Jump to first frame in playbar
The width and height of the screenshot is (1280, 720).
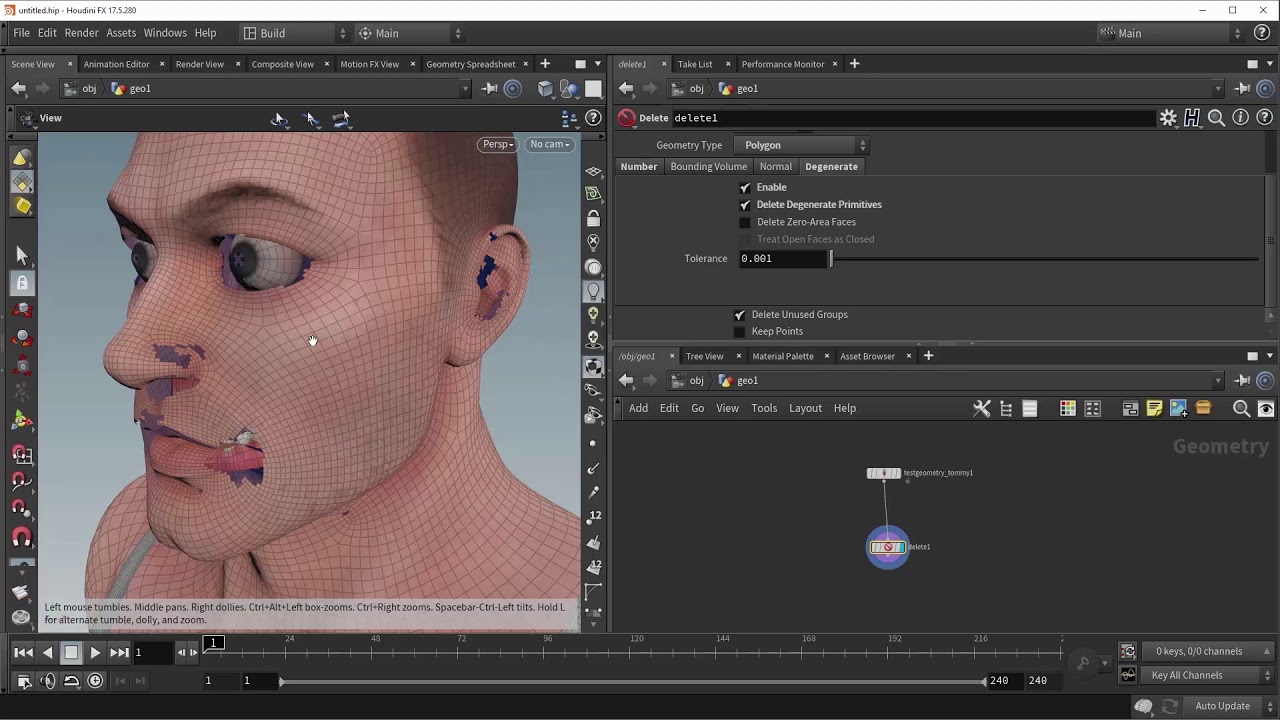tap(23, 653)
